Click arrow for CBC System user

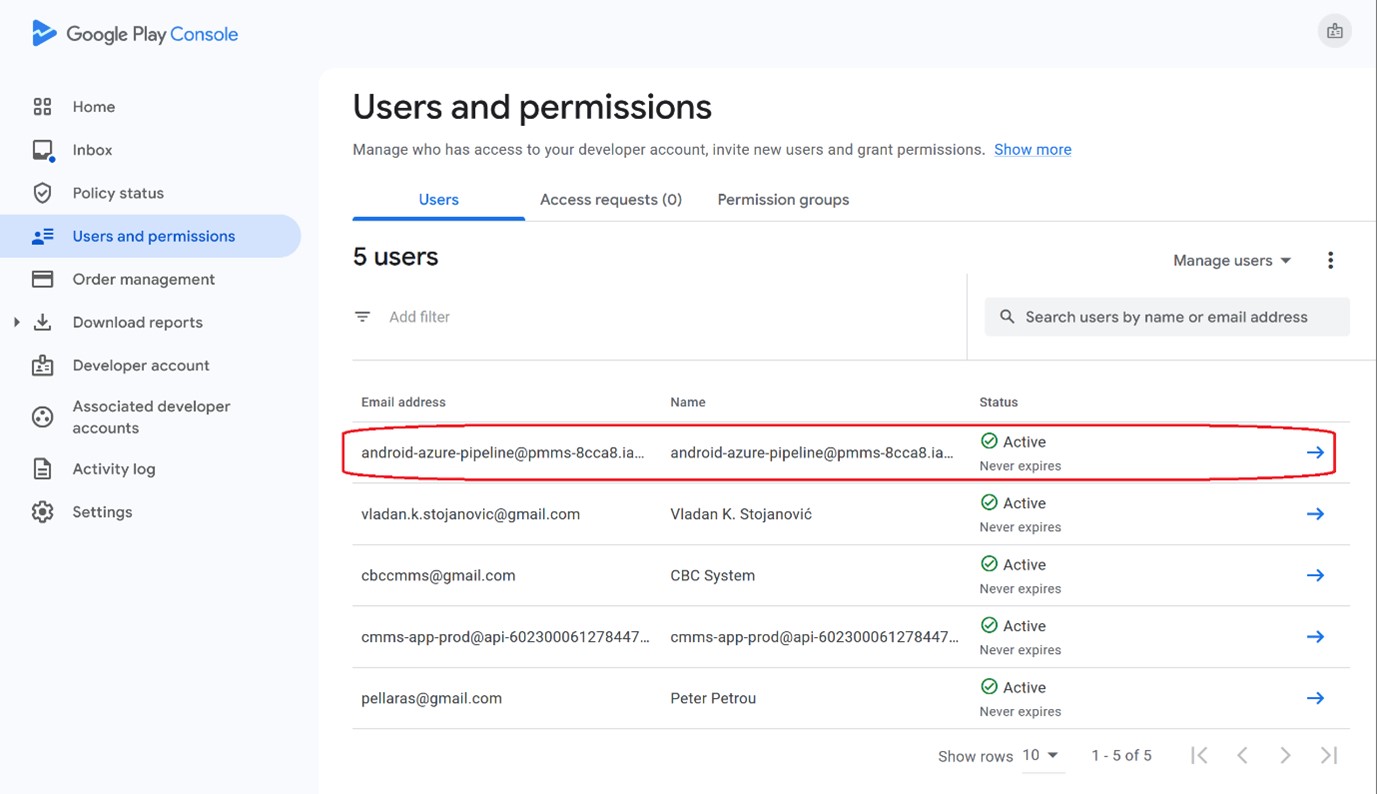pyautogui.click(x=1315, y=576)
